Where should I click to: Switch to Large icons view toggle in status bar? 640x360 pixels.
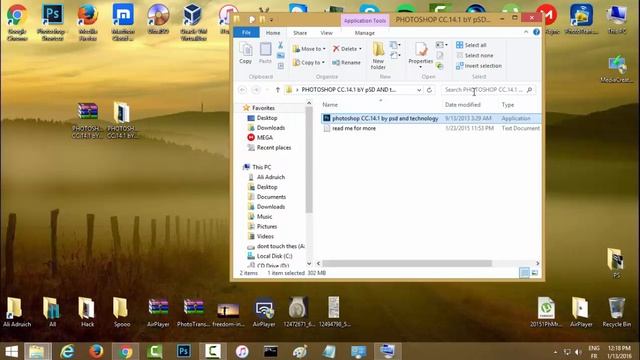(x=535, y=273)
